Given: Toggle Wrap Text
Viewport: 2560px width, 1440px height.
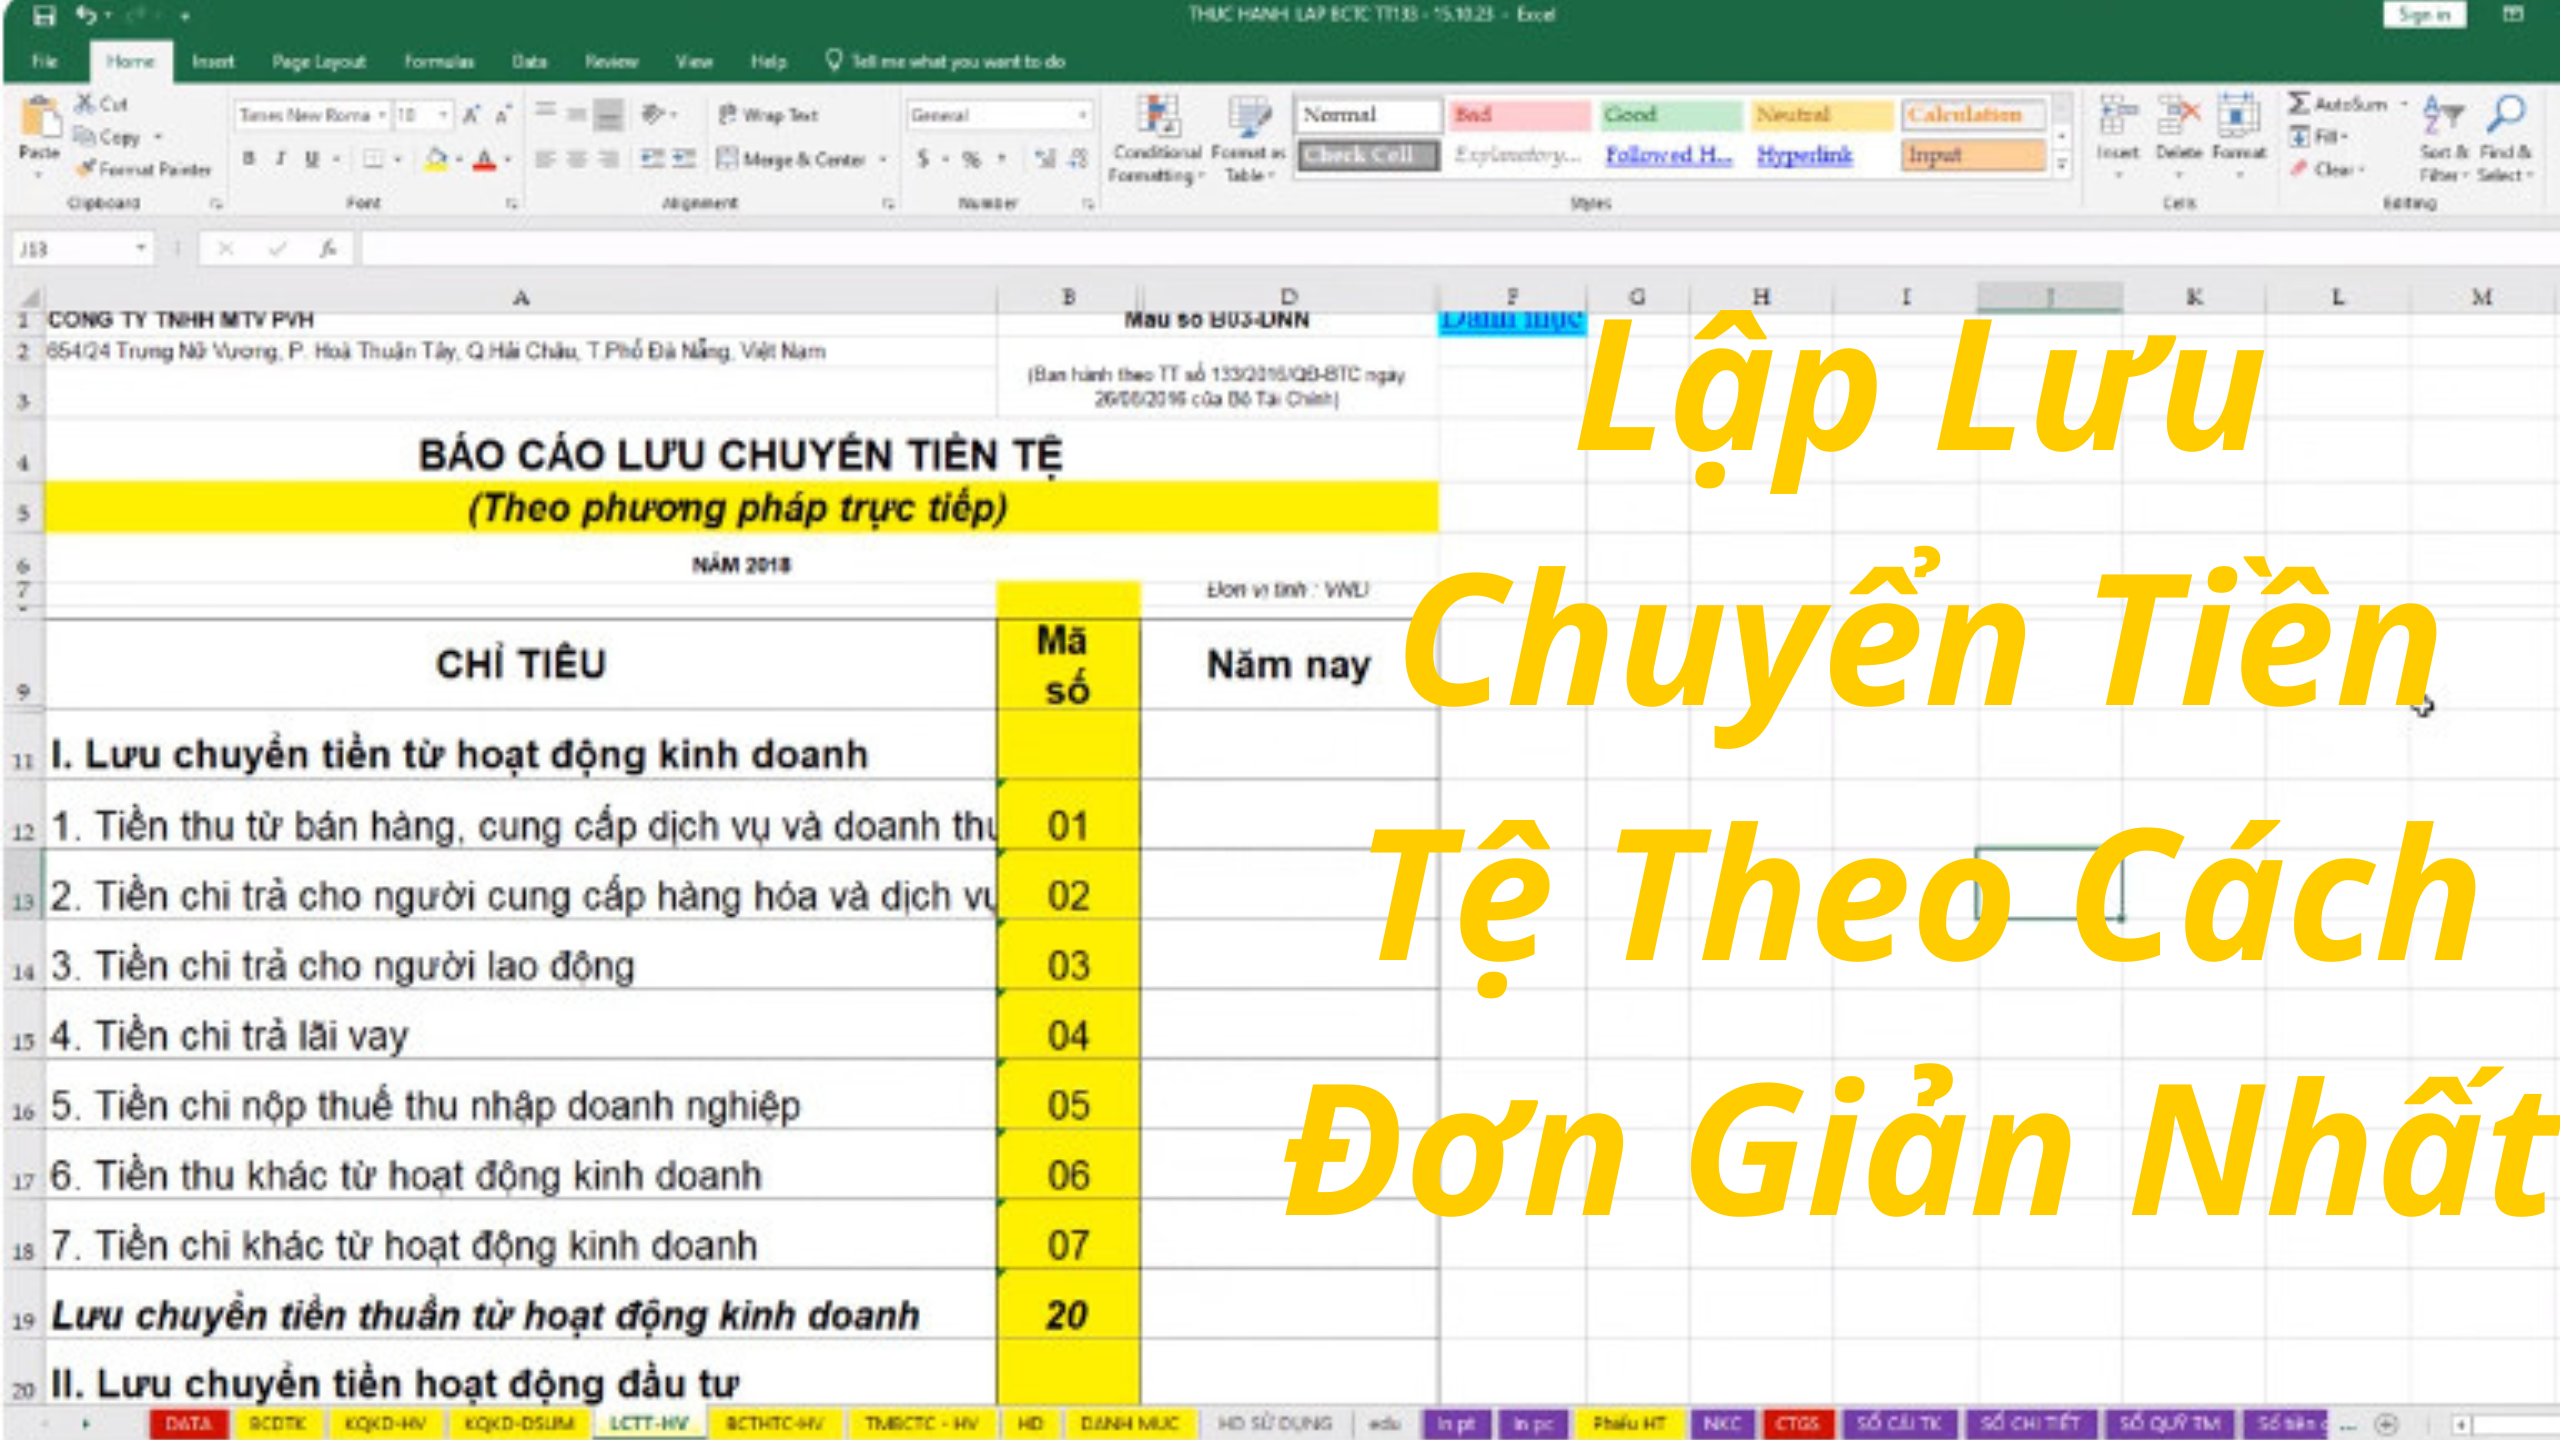Looking at the screenshot, I should coord(768,115).
